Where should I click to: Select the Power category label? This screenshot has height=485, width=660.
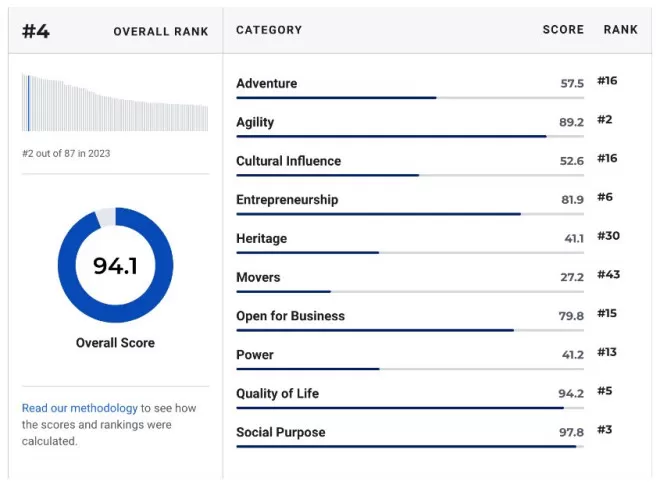(x=255, y=355)
